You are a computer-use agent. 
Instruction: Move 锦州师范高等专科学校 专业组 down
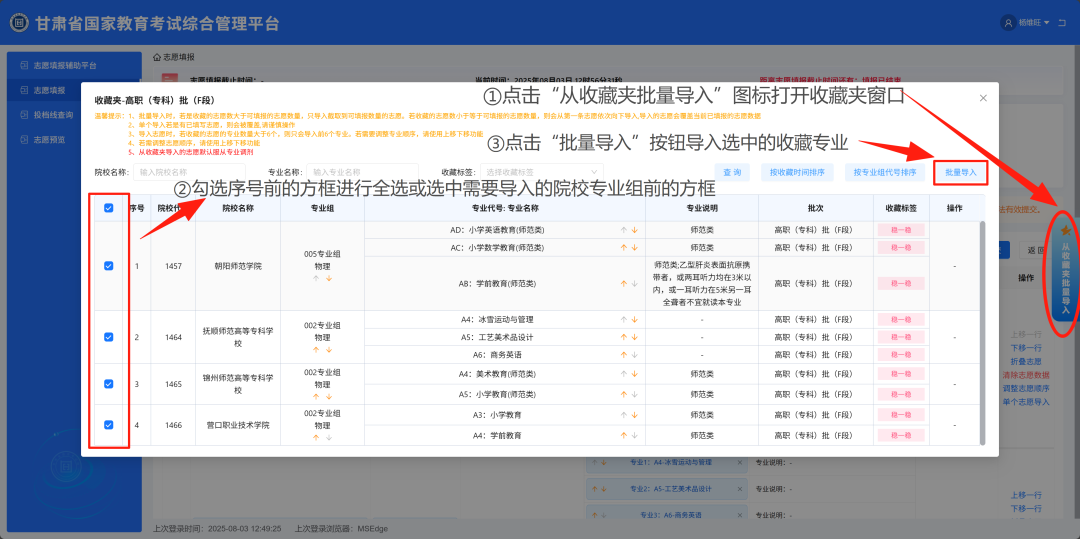pyautogui.click(x=329, y=397)
